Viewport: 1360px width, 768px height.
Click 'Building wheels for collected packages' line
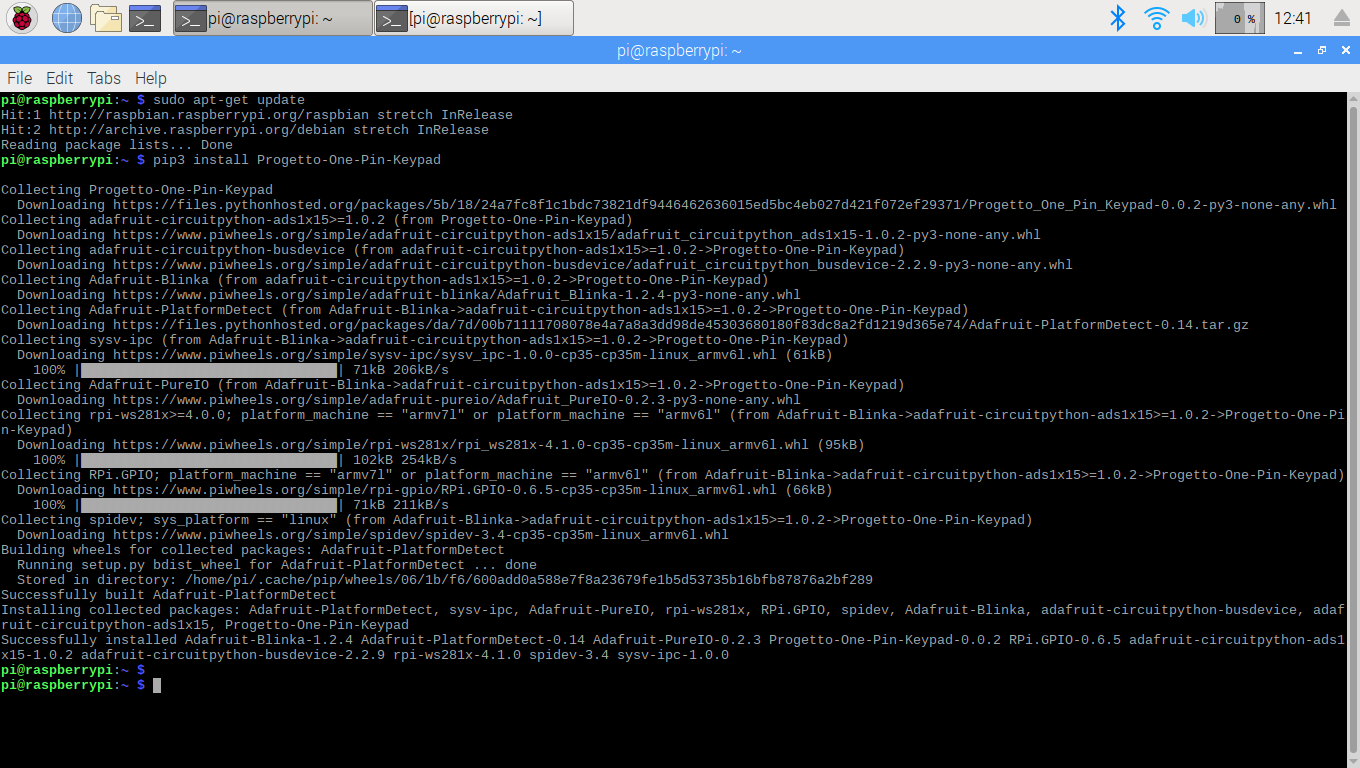(253, 550)
